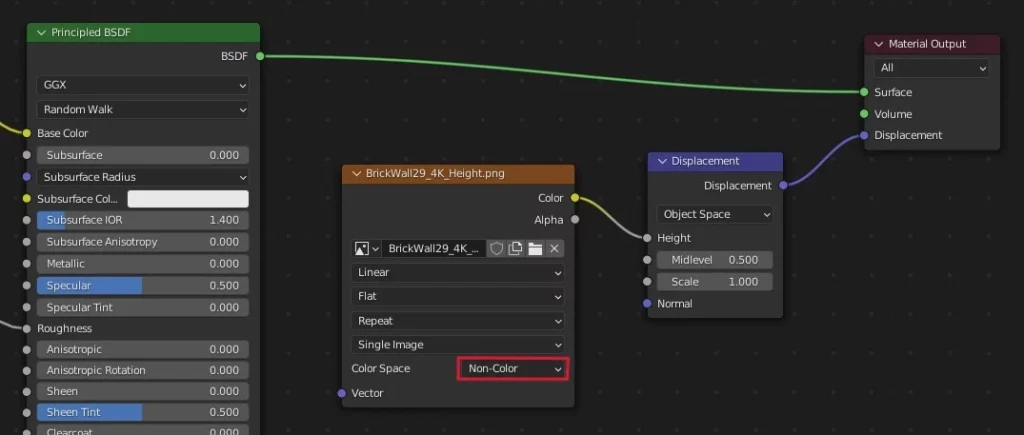Screen dimensions: 1024x435
Task: Open the Single Image source dropdown
Action: pos(458,345)
